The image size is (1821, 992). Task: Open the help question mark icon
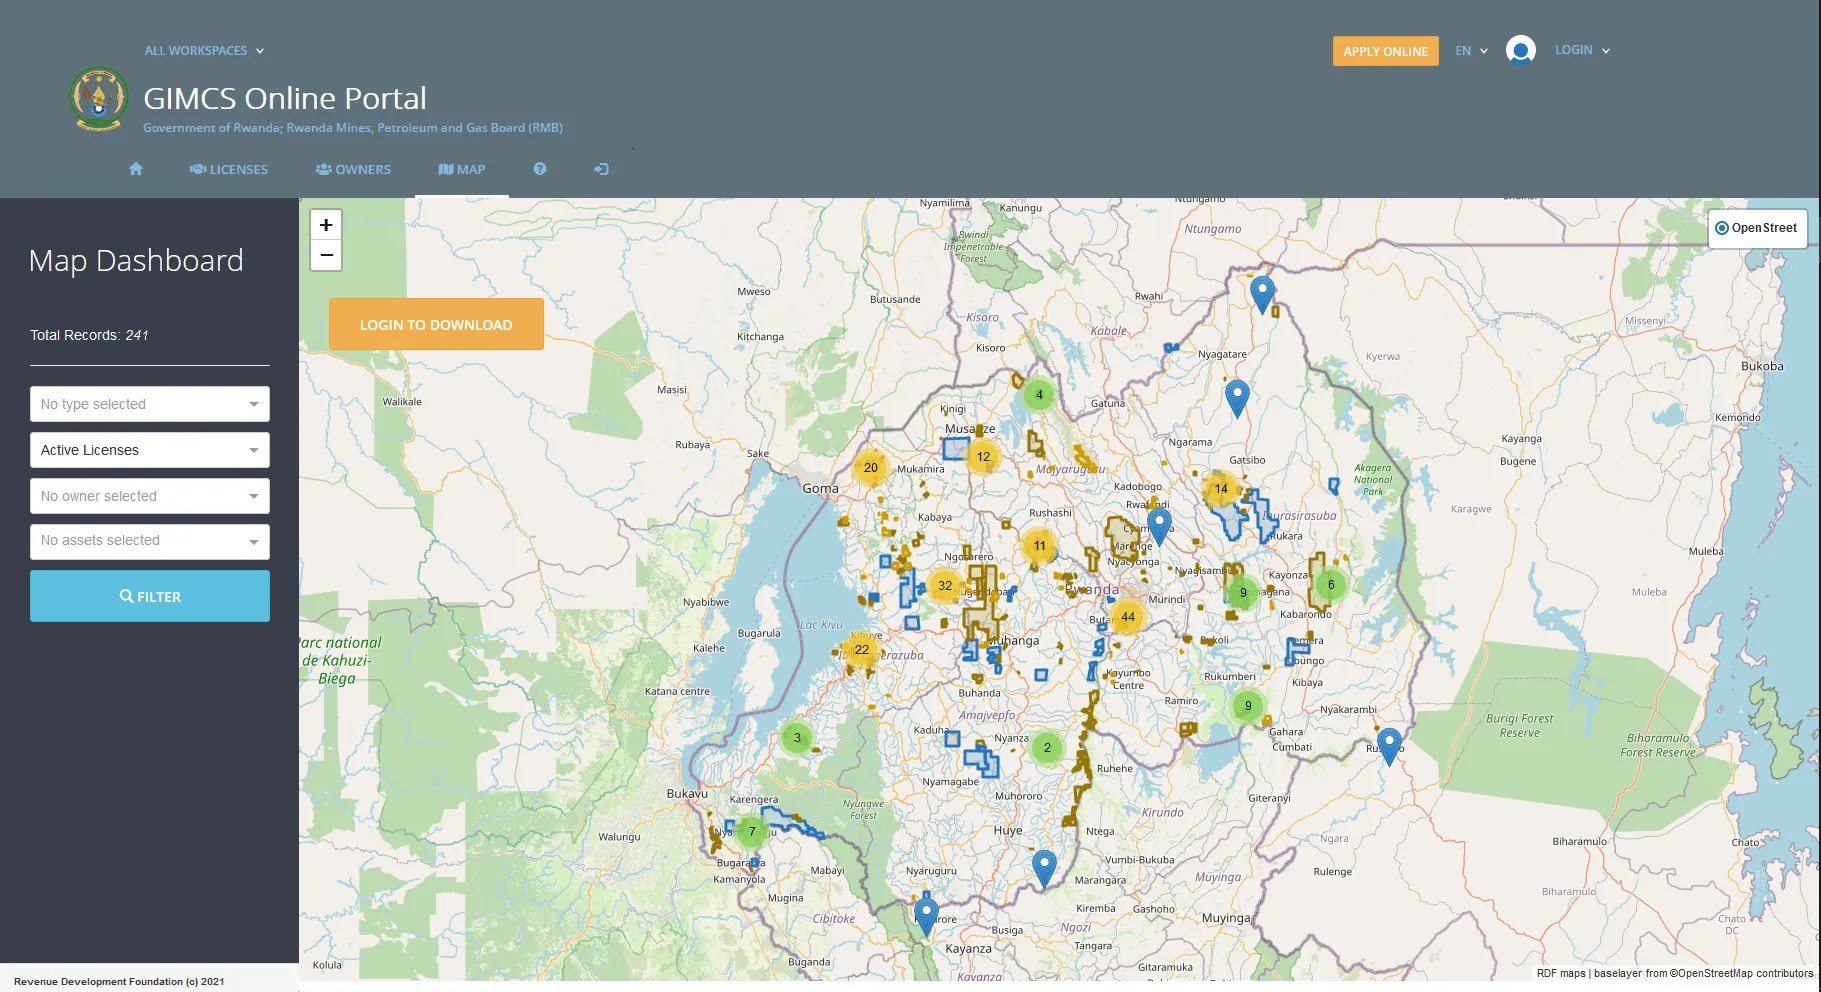click(540, 169)
